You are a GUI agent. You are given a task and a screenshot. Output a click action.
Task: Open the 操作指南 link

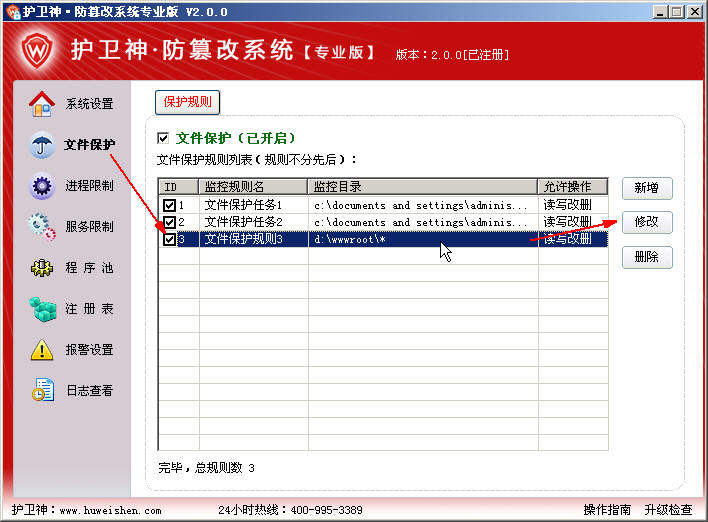click(x=607, y=510)
